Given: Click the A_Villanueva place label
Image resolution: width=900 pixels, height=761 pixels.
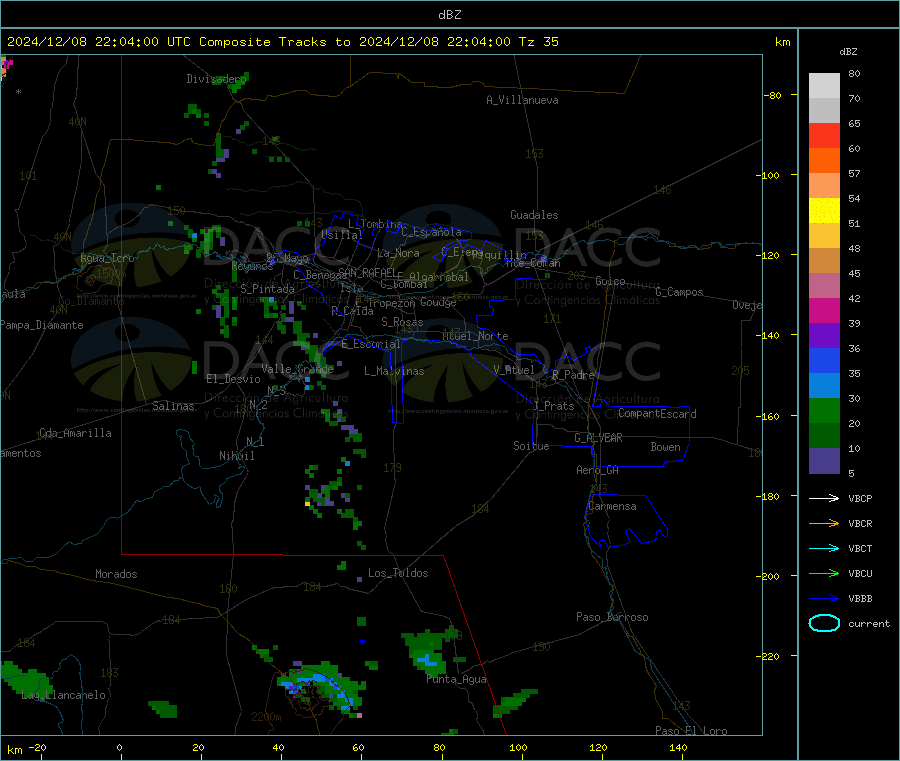Looking at the screenshot, I should (522, 100).
